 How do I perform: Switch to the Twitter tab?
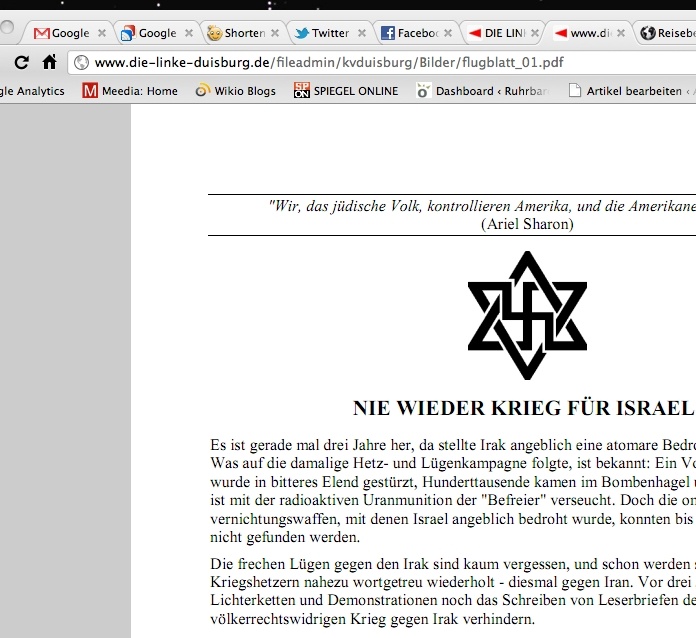click(328, 33)
